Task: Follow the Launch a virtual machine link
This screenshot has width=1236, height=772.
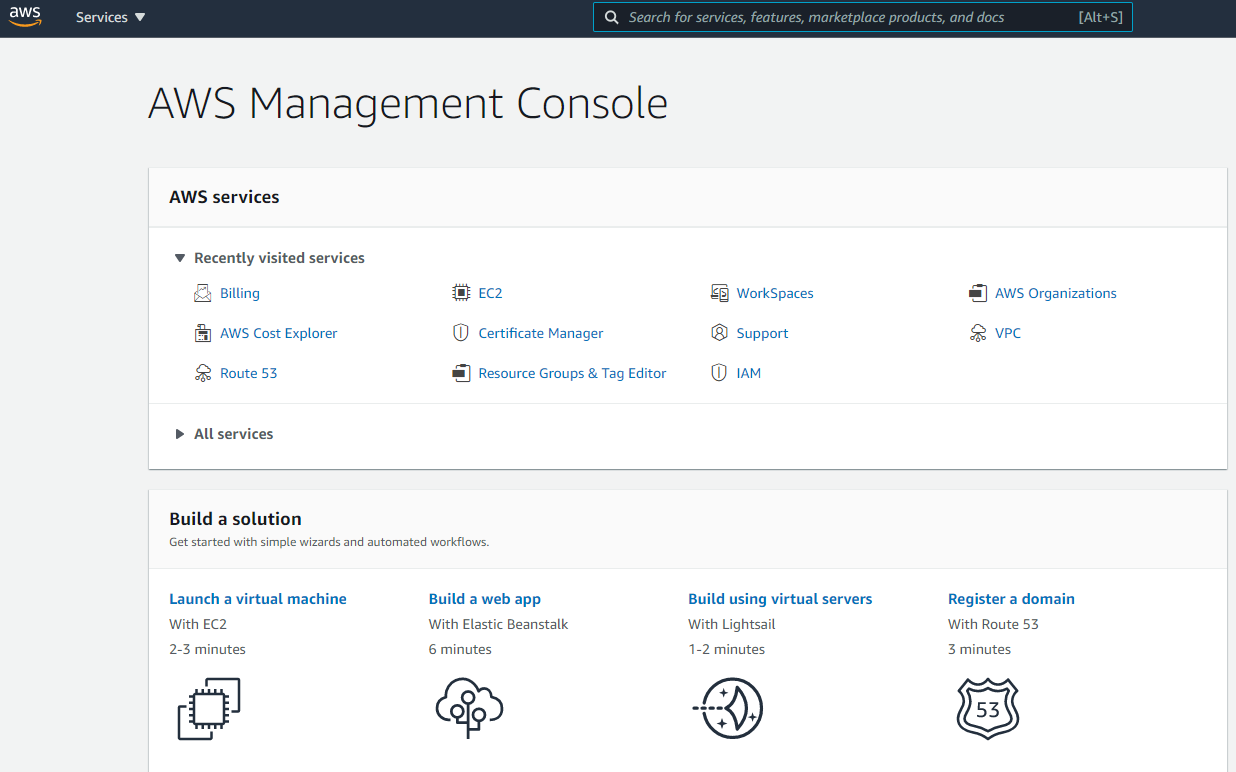Action: click(258, 599)
